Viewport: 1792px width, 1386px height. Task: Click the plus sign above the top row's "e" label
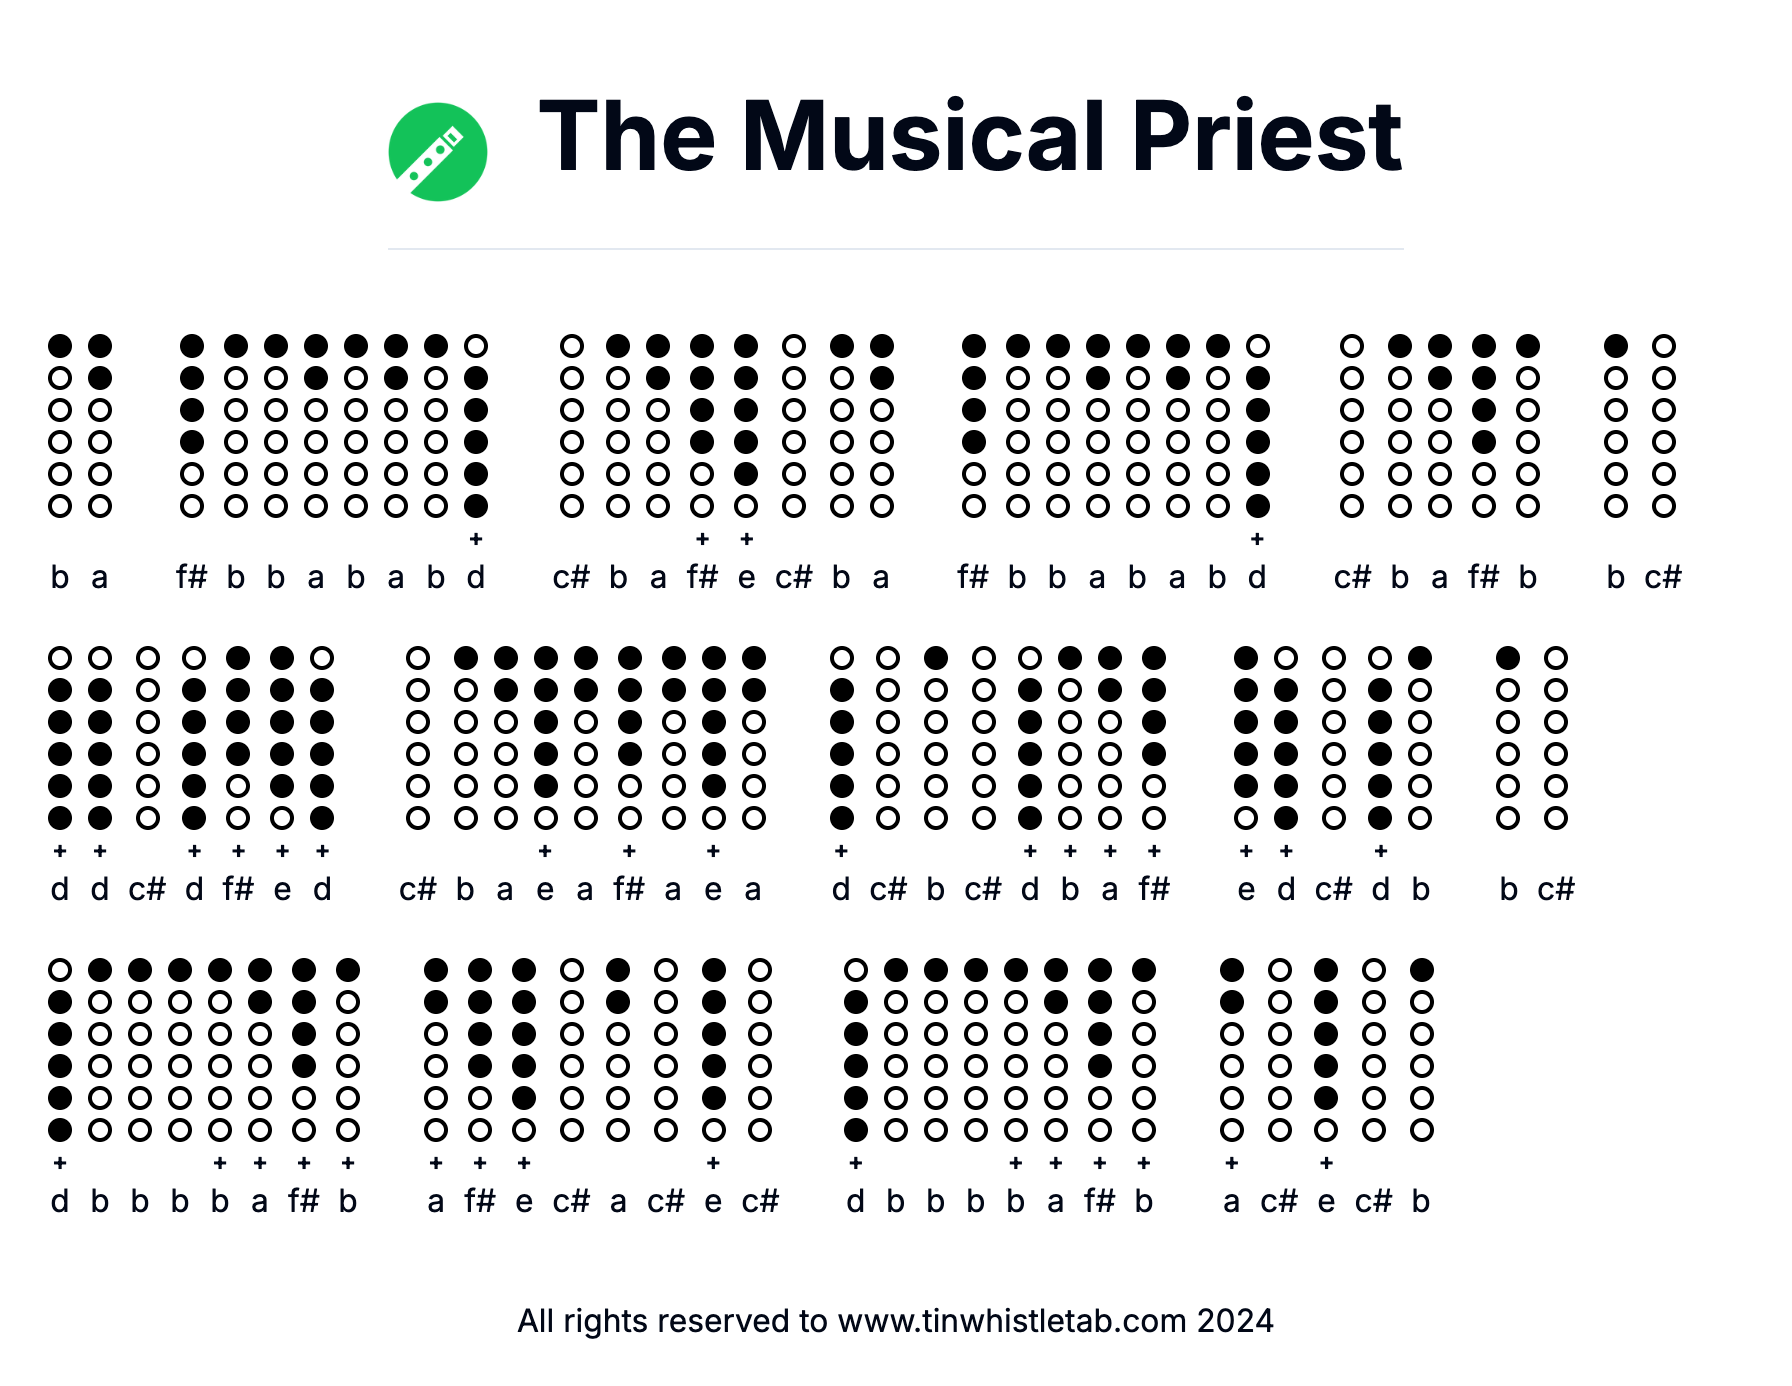(x=746, y=539)
